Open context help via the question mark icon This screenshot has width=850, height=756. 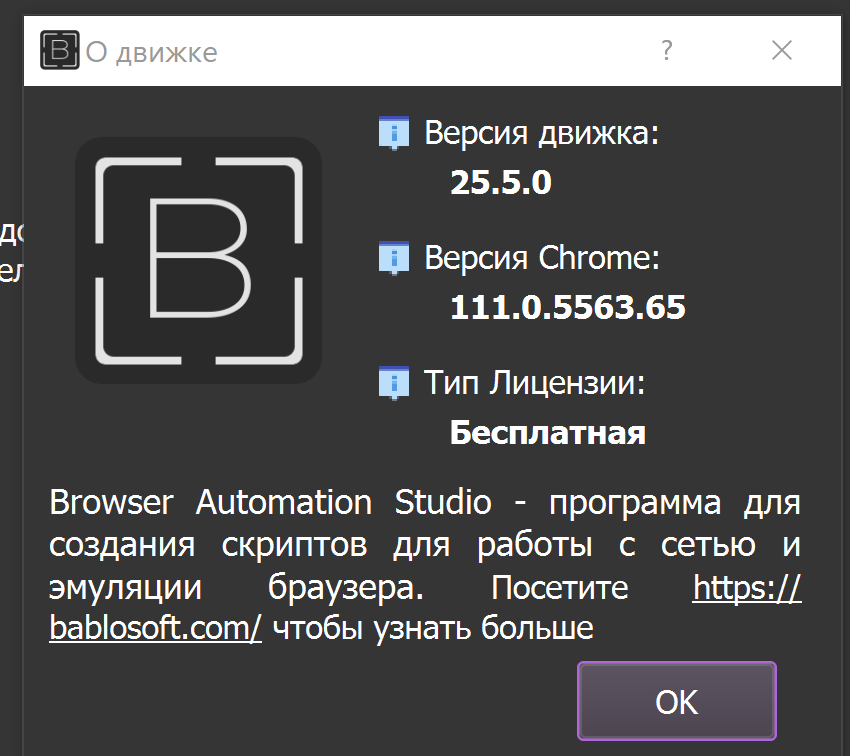[x=666, y=49]
